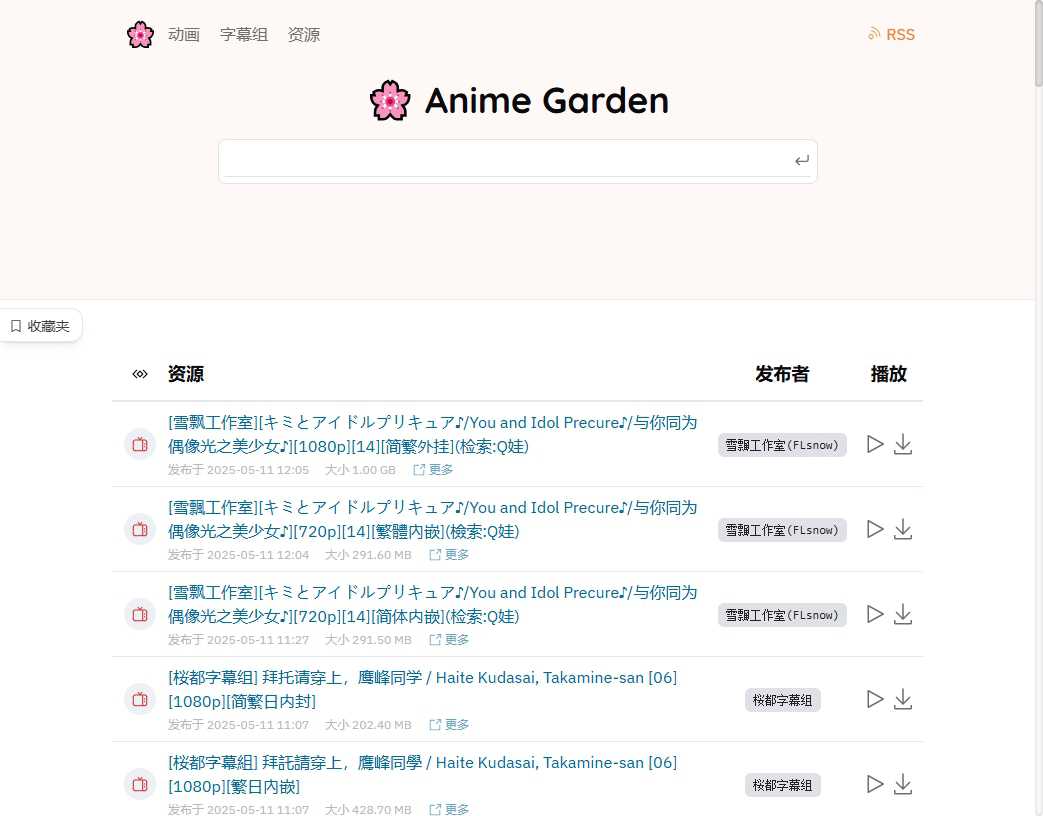Open the 动画 menu
Screen dimensions: 1043x816
[184, 35]
